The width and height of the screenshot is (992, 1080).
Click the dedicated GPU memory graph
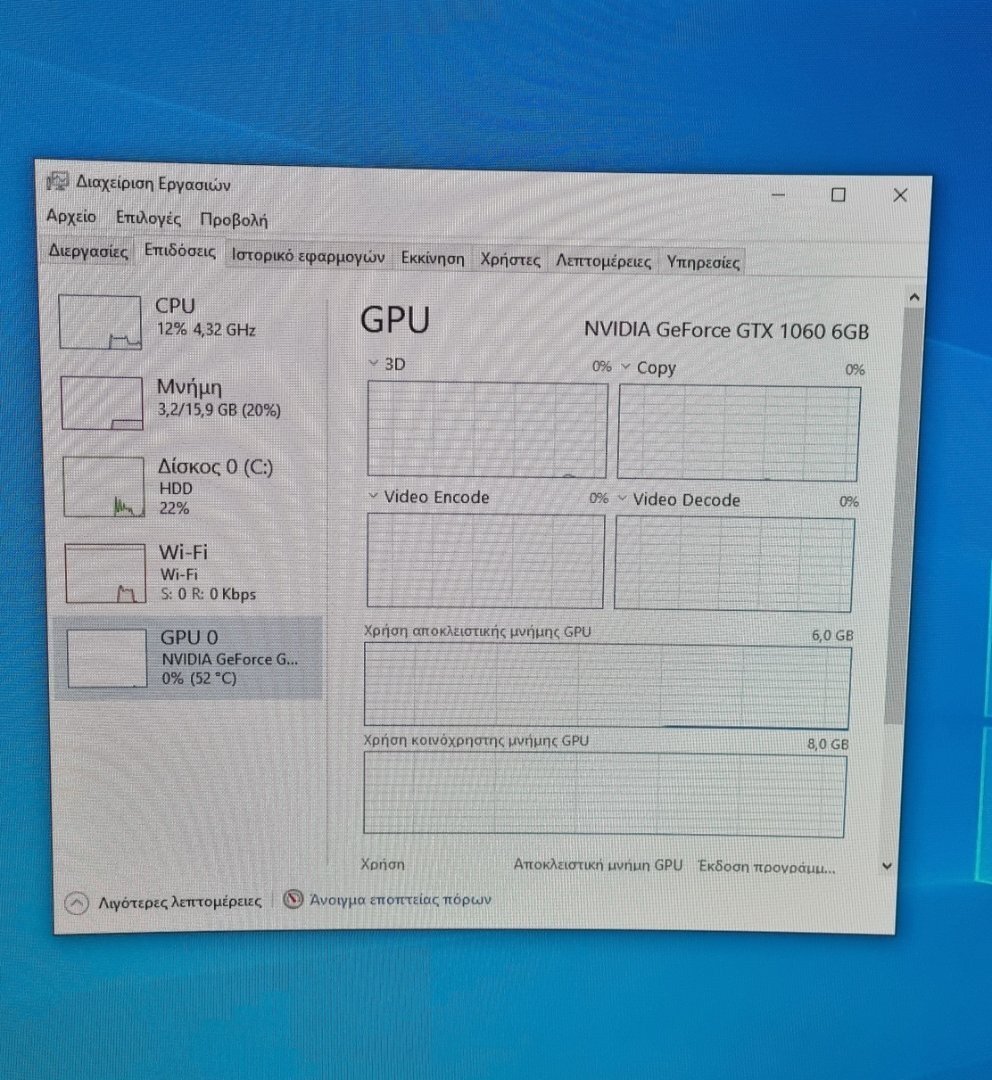coord(607,685)
